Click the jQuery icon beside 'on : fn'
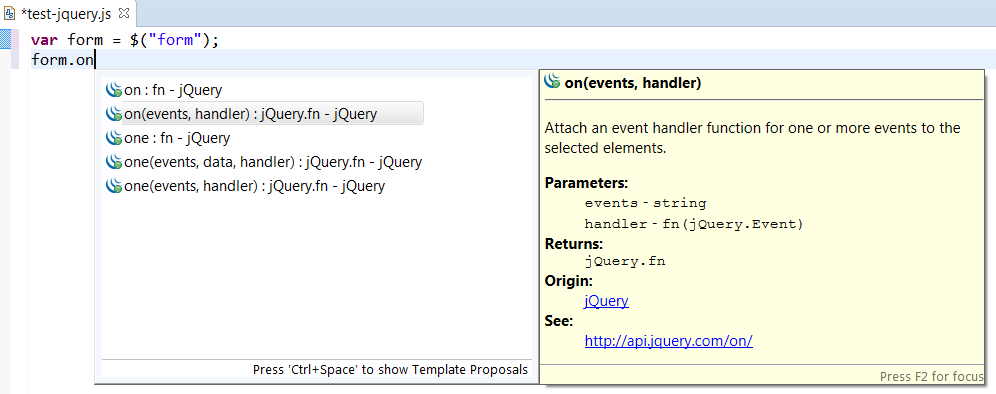This screenshot has height=394, width=996. [x=114, y=90]
